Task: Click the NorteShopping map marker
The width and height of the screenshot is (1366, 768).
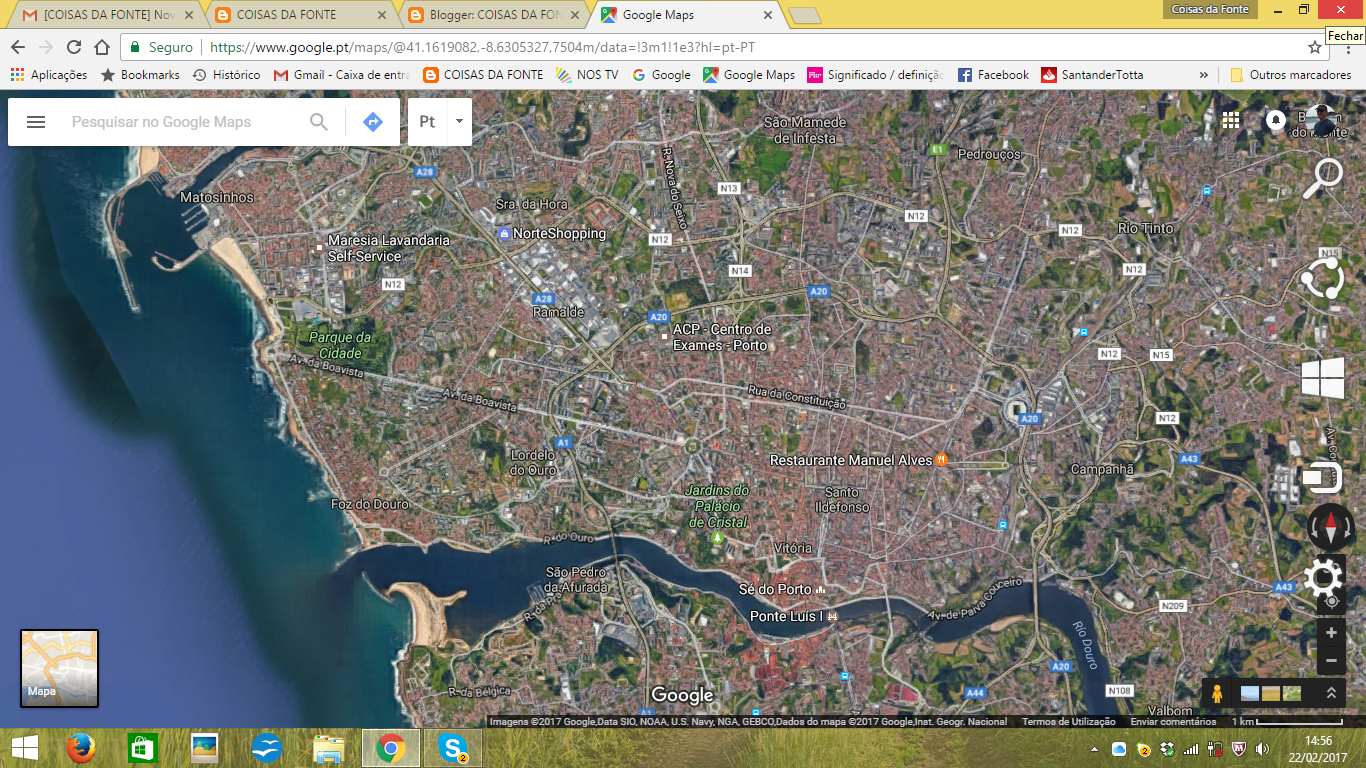Action: tap(505, 233)
